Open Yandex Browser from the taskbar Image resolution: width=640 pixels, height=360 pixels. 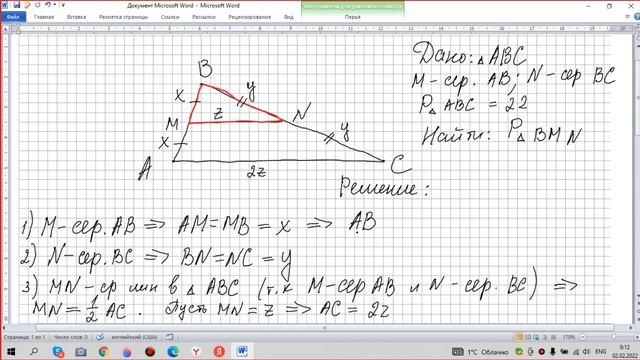[x=196, y=351]
